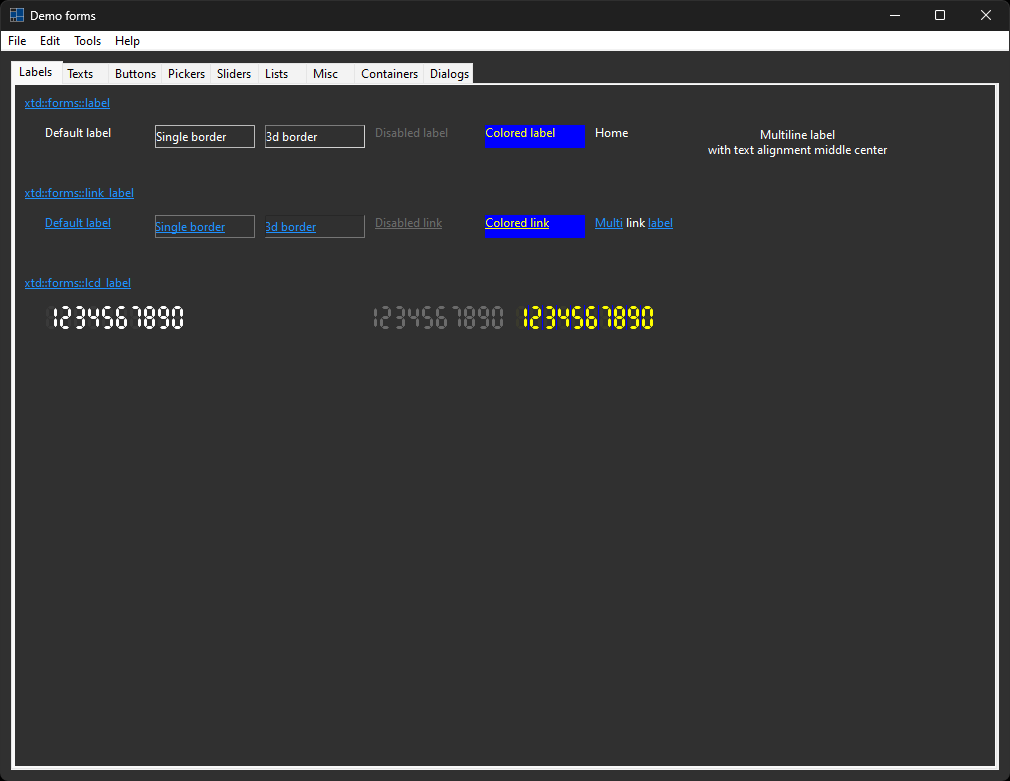The width and height of the screenshot is (1010, 781).
Task: Switch to the Texts tab
Action: coord(80,74)
